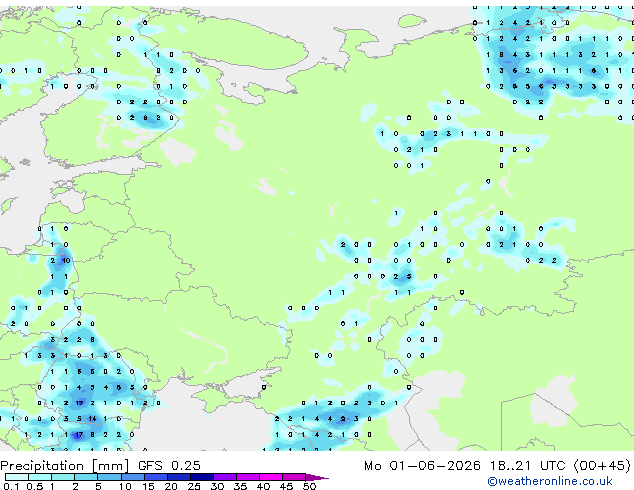Click the legend label '35'
Viewport: 634px width, 490px height.
tap(240, 486)
